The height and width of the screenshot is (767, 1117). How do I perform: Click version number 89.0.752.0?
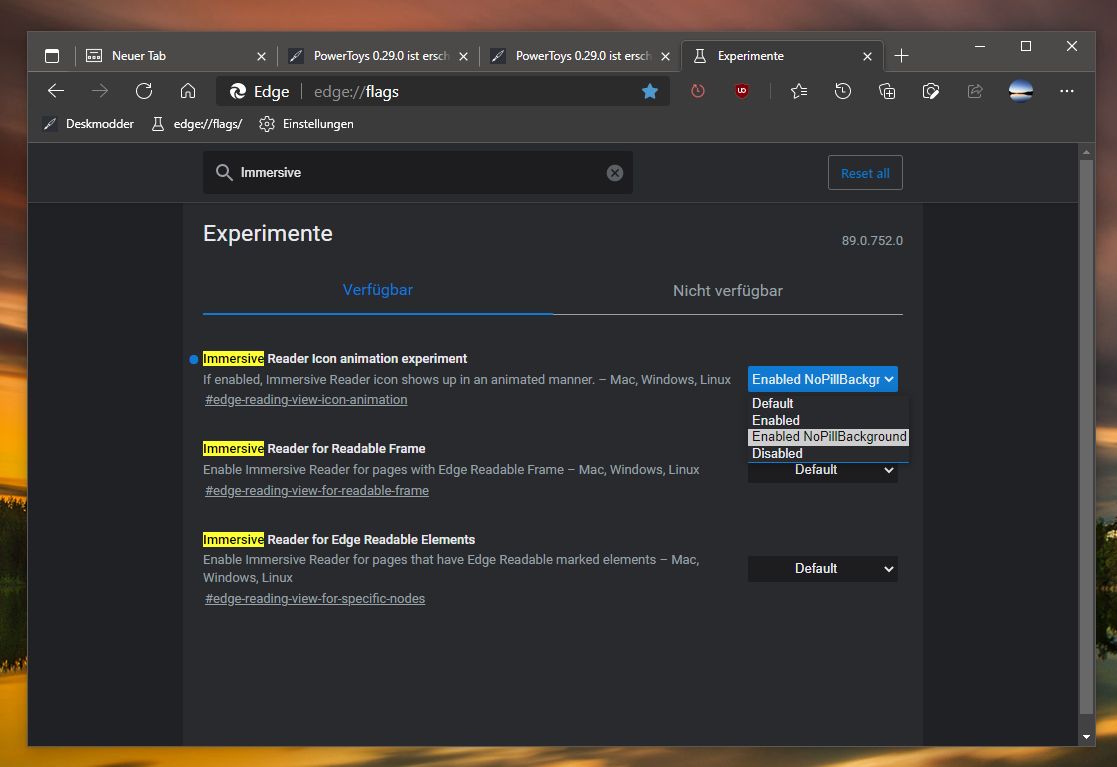[x=872, y=241]
